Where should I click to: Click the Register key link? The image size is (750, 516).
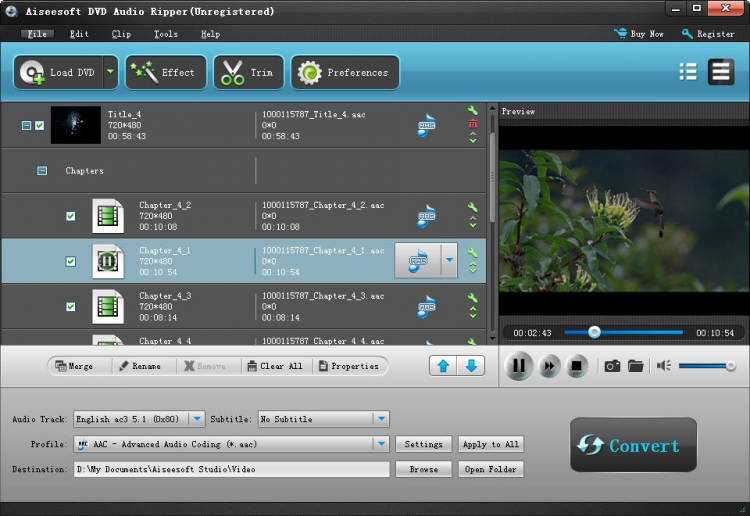click(708, 33)
